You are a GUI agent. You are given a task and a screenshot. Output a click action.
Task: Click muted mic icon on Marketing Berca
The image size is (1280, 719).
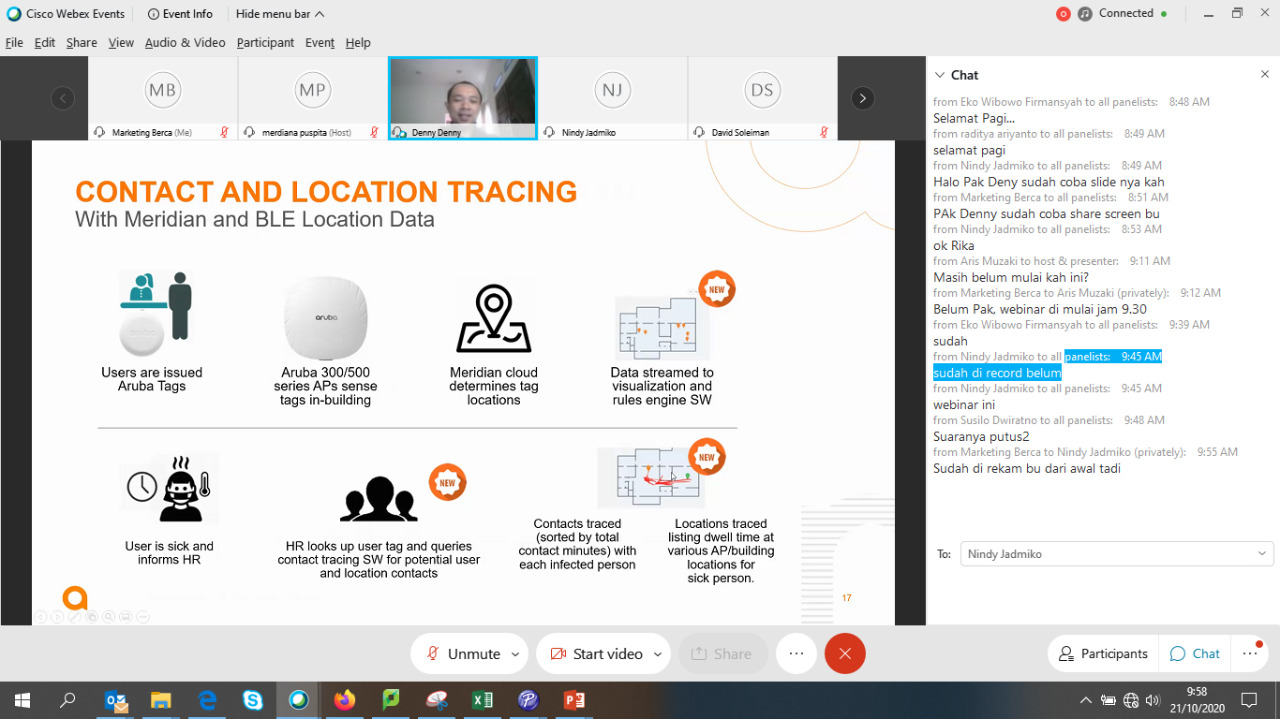pyautogui.click(x=224, y=132)
